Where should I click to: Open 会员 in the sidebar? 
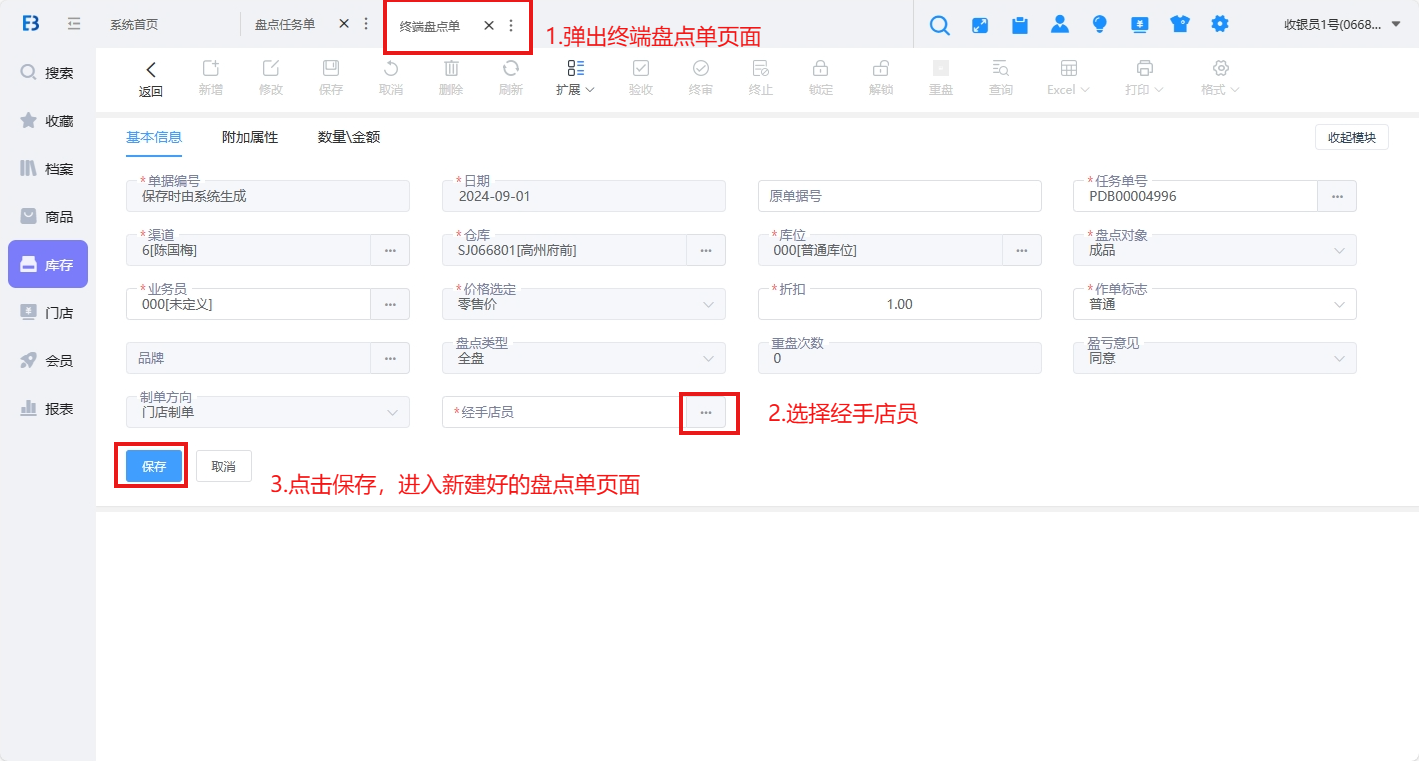point(48,361)
